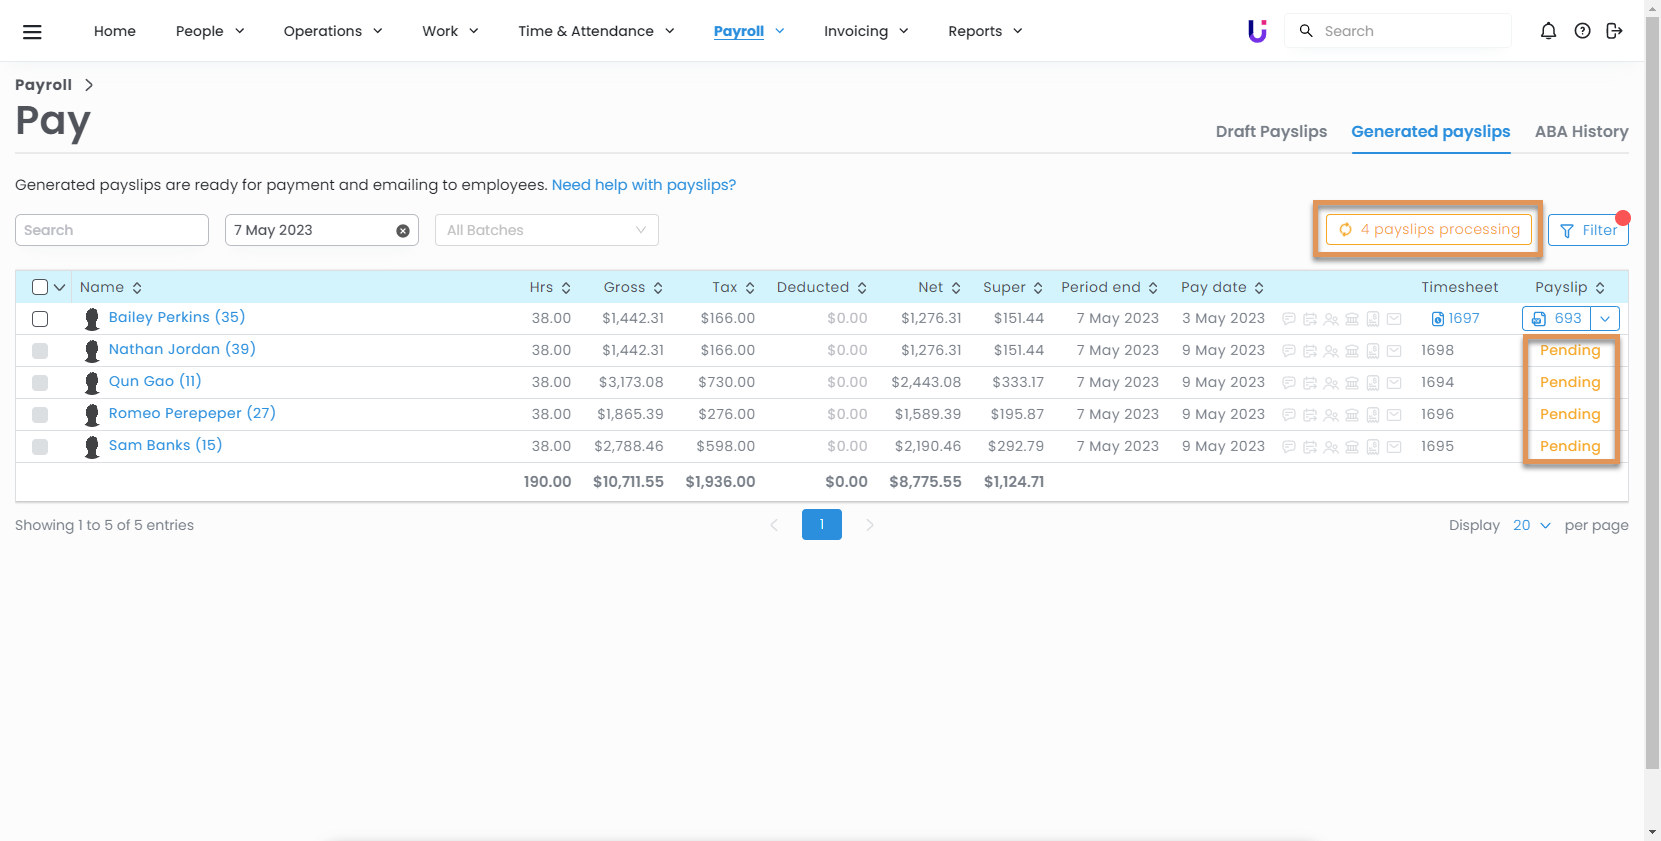This screenshot has width=1661, height=841.
Task: Open the Need help with payslips link
Action: (643, 185)
